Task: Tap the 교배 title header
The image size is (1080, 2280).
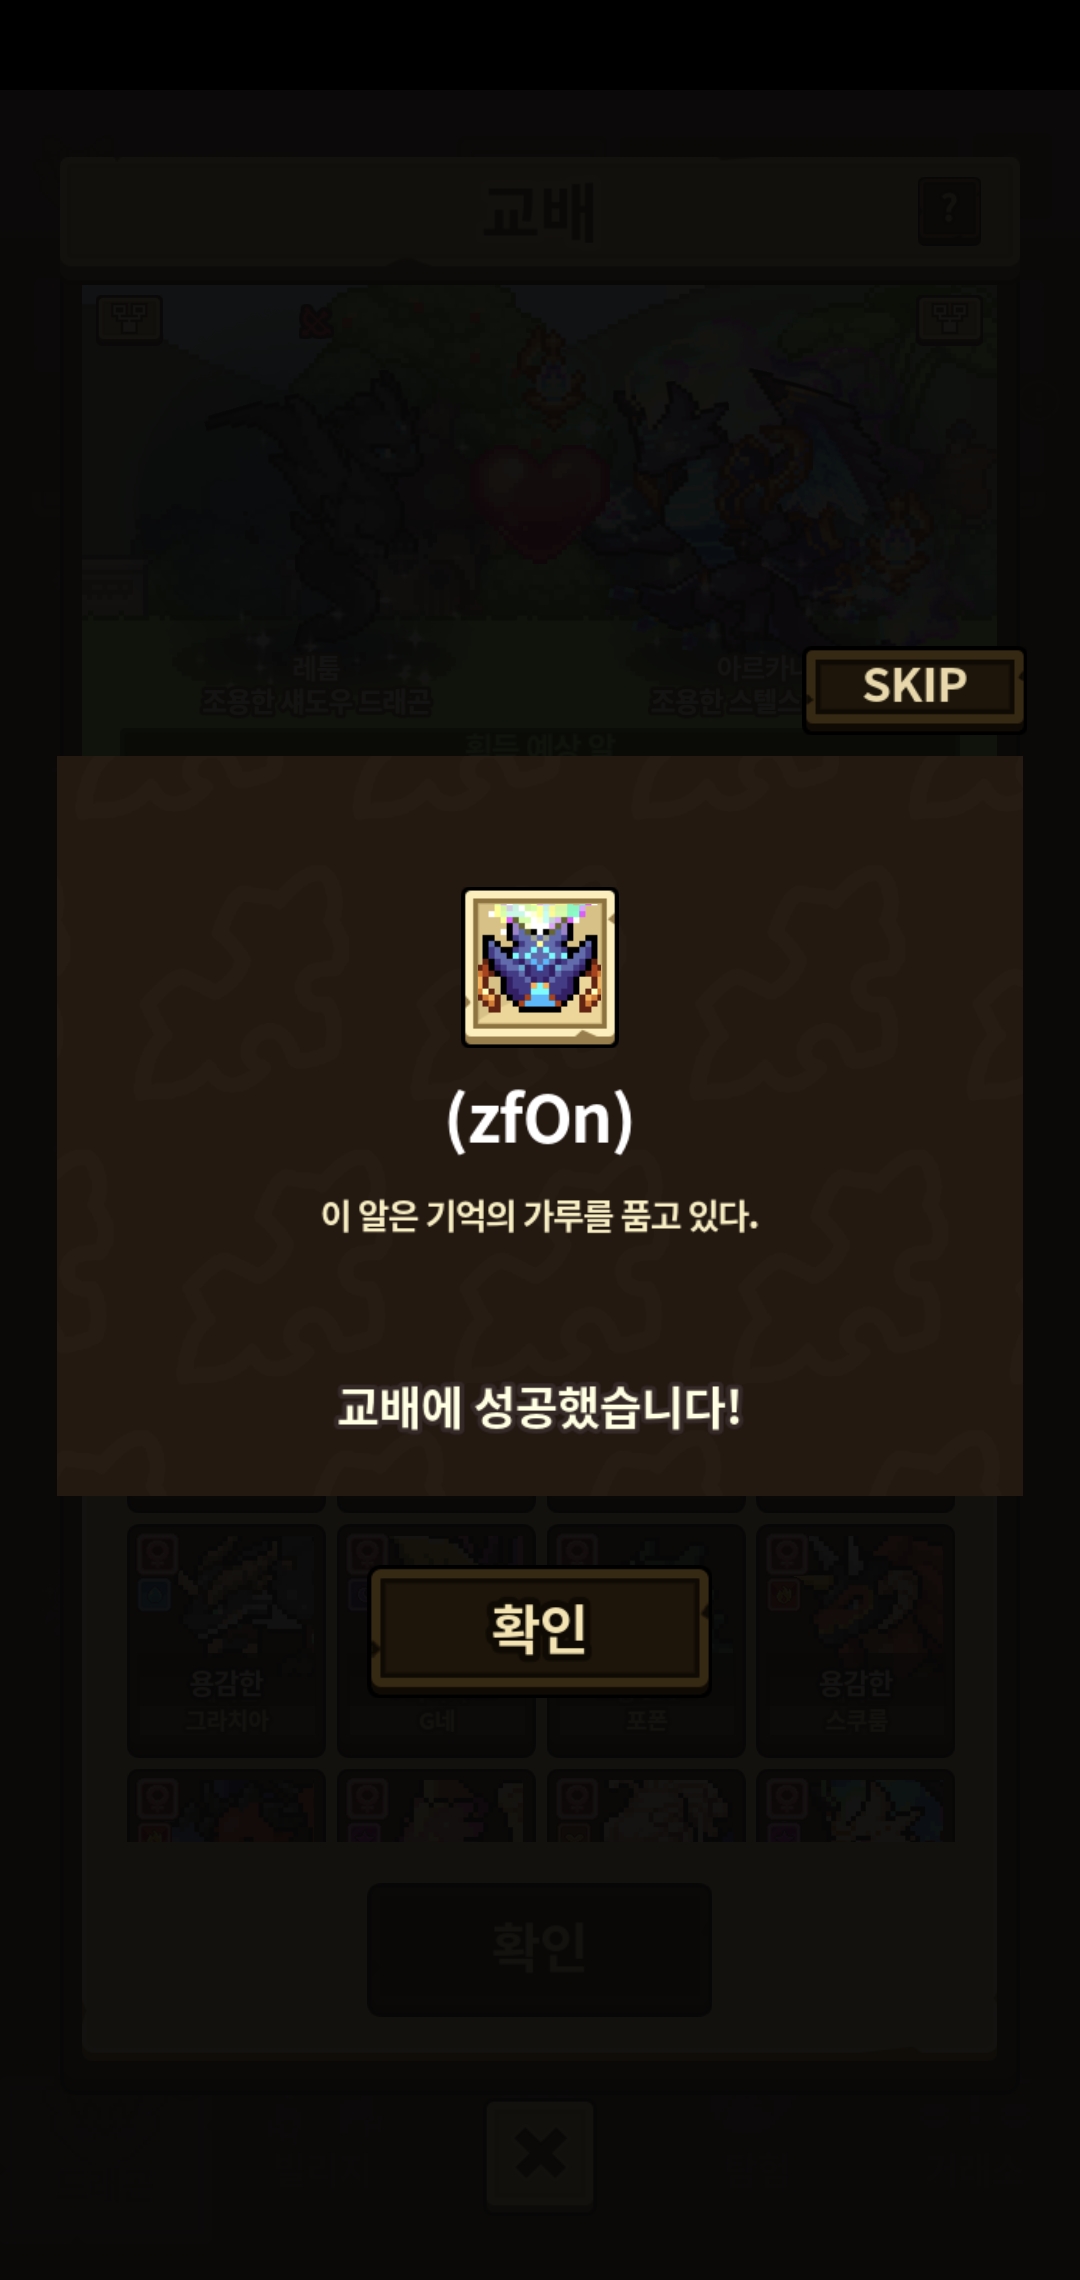Action: pos(540,212)
